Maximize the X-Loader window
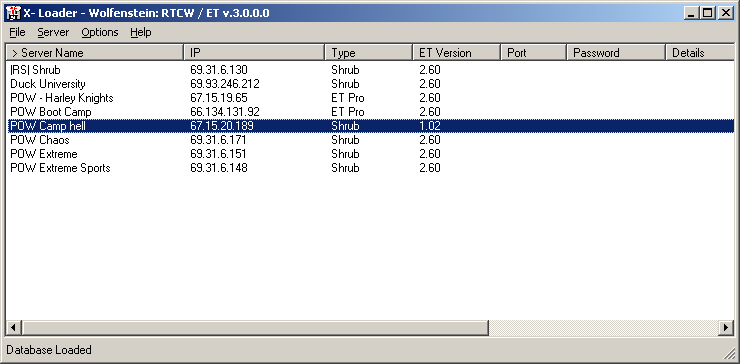 click(x=707, y=13)
